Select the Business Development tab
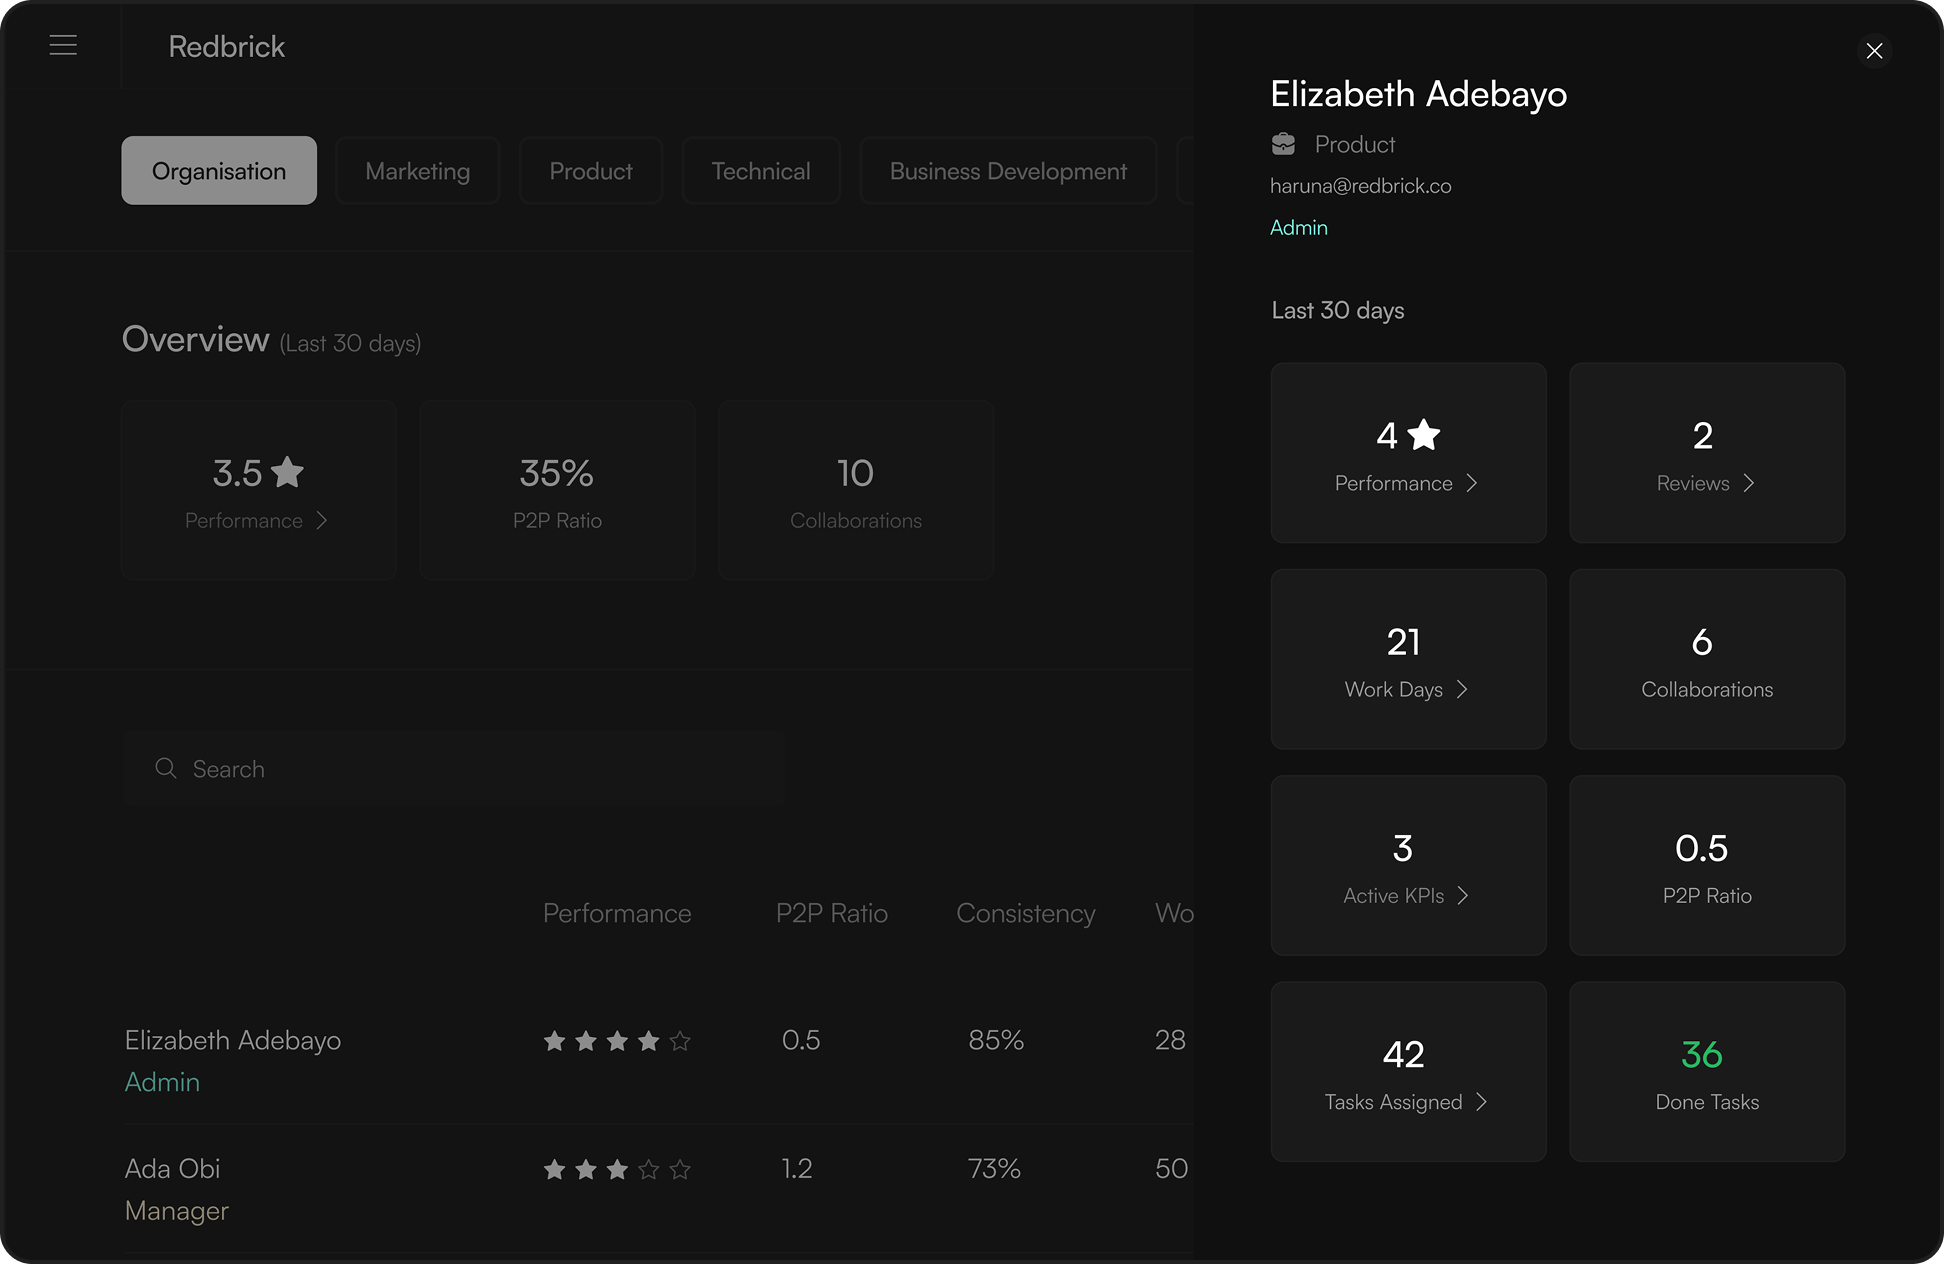1944x1264 pixels. click(1007, 171)
